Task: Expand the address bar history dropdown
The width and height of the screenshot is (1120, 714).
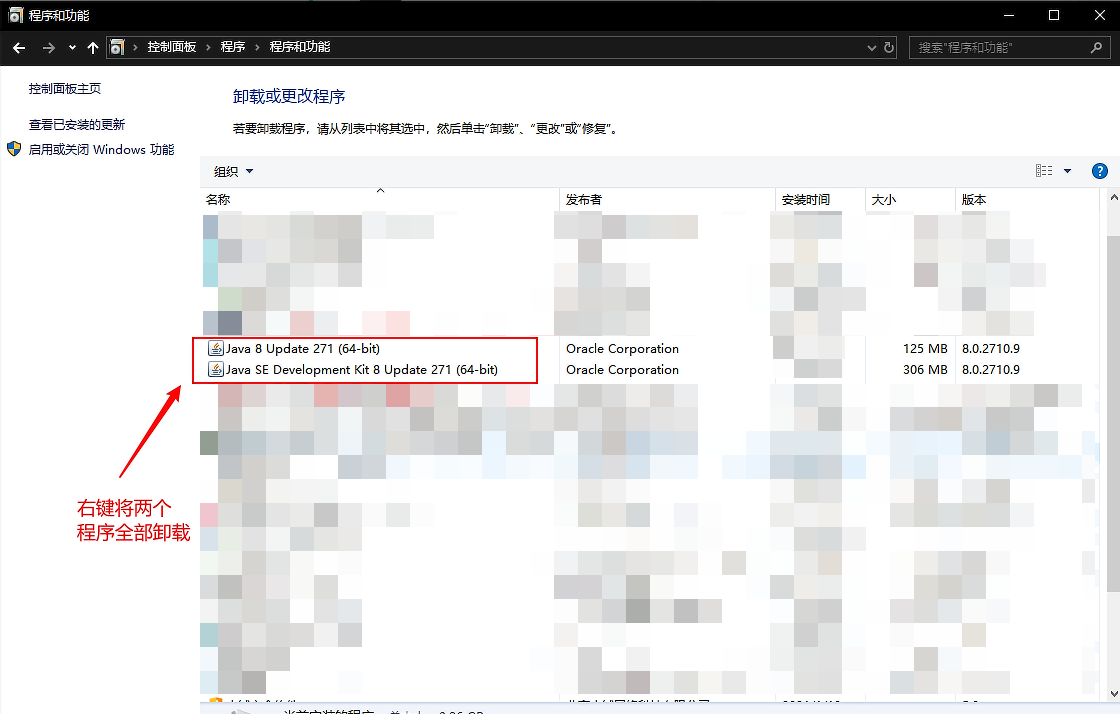Action: [x=871, y=47]
